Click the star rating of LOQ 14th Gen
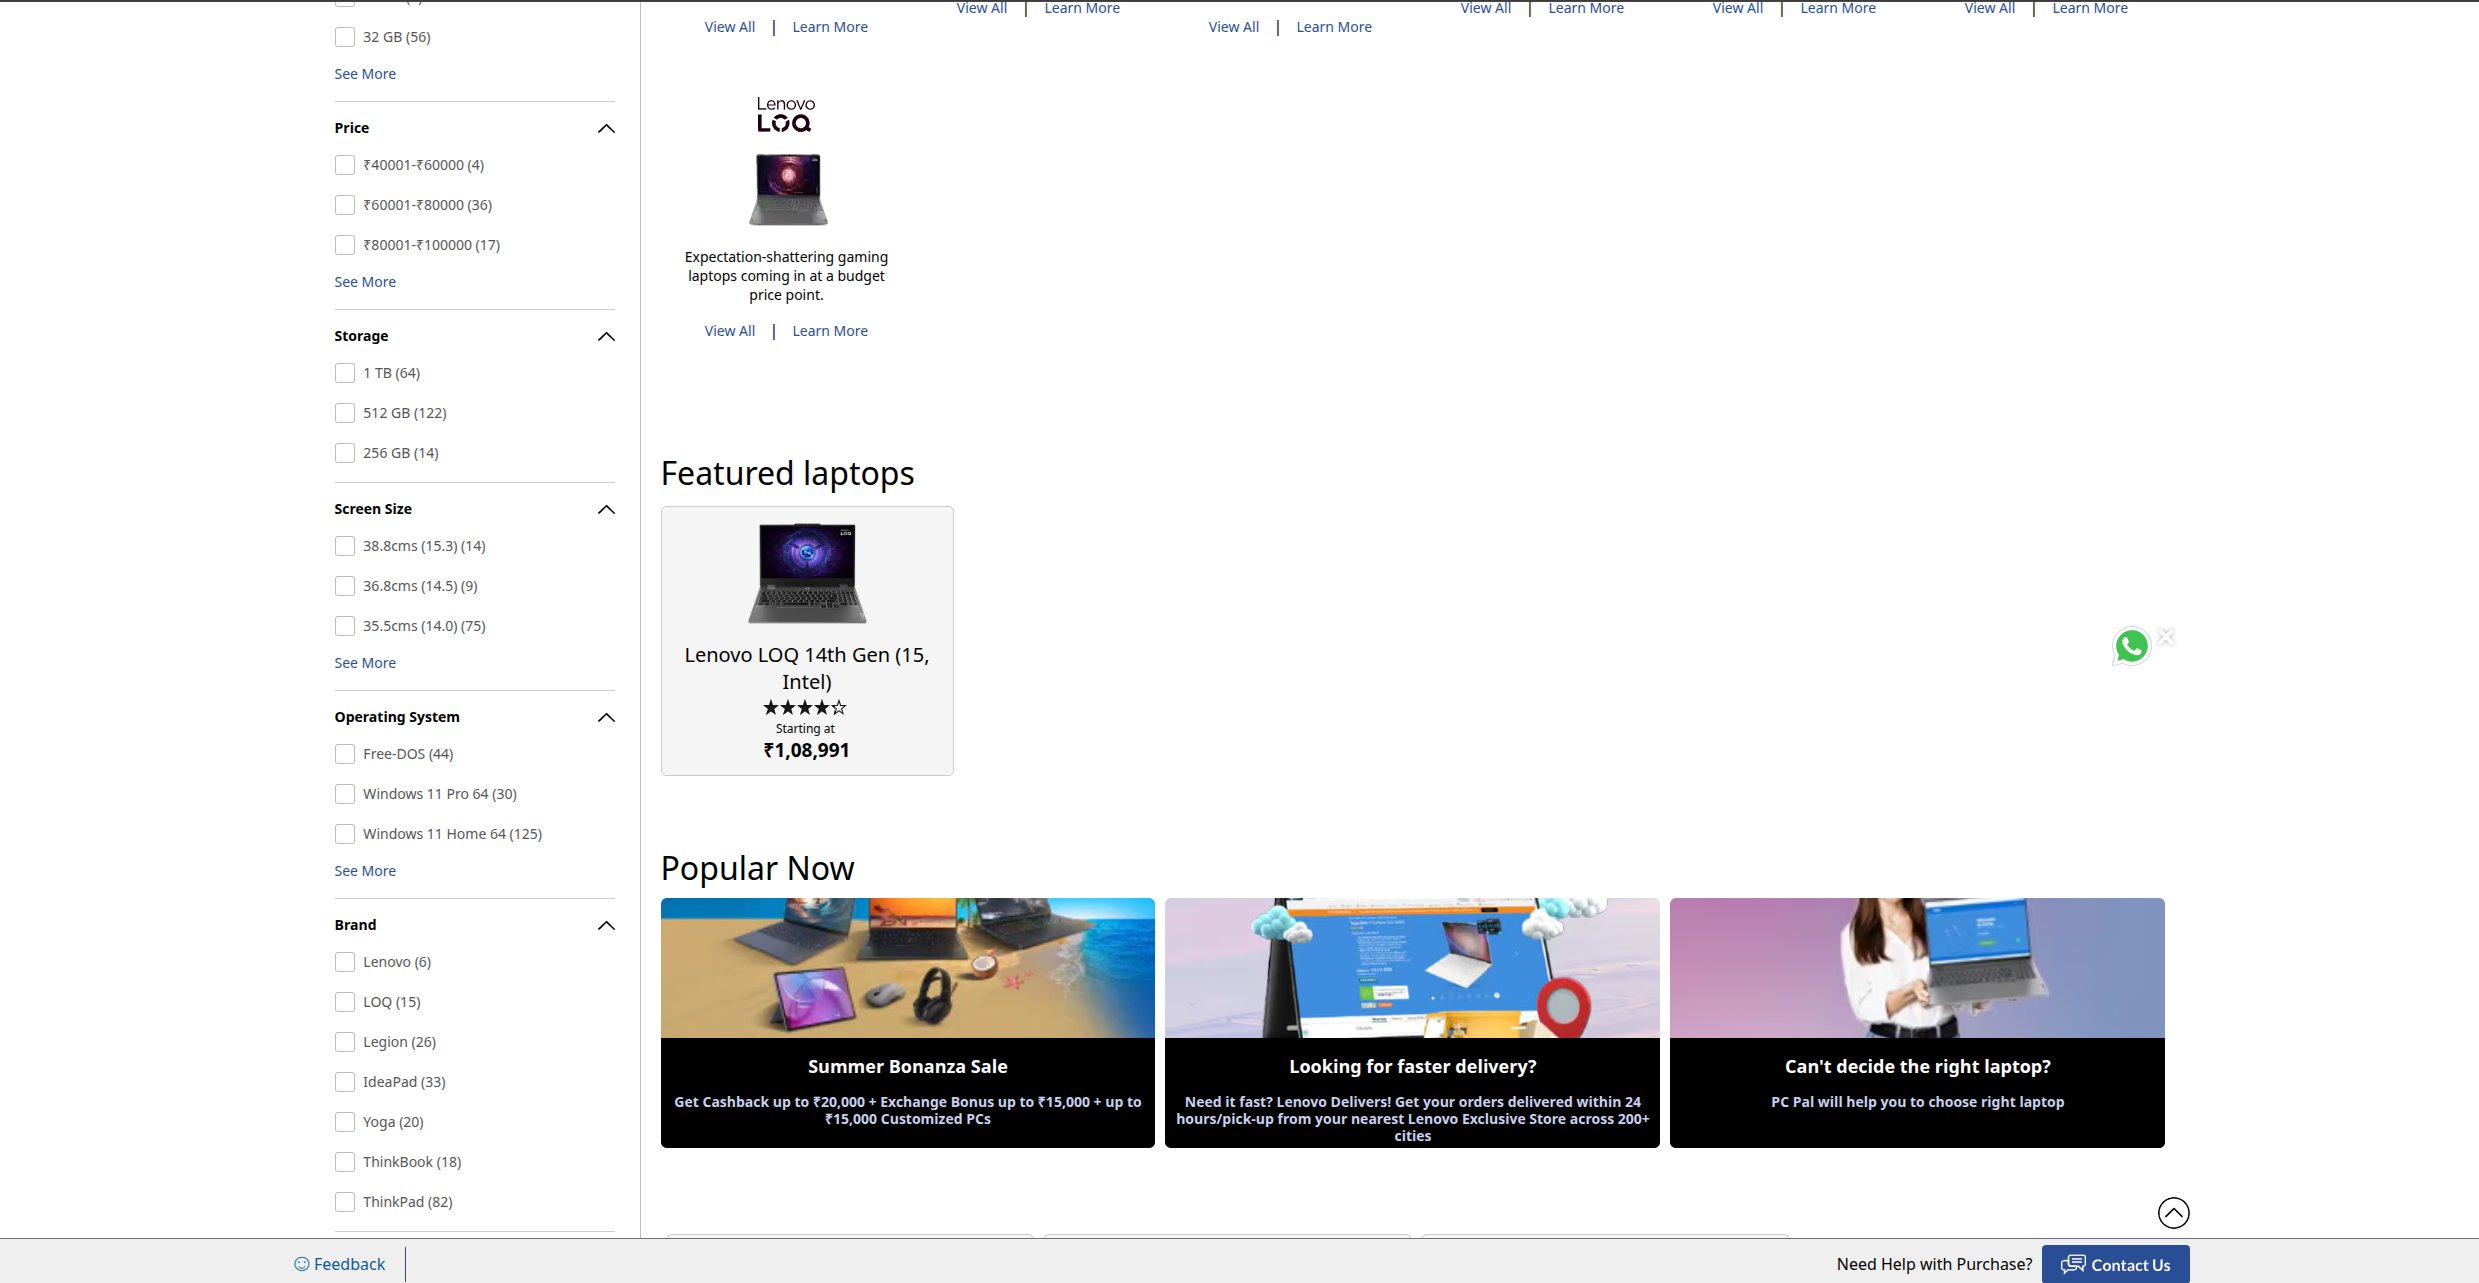Screen dimensions: 2479x1283 pos(805,707)
